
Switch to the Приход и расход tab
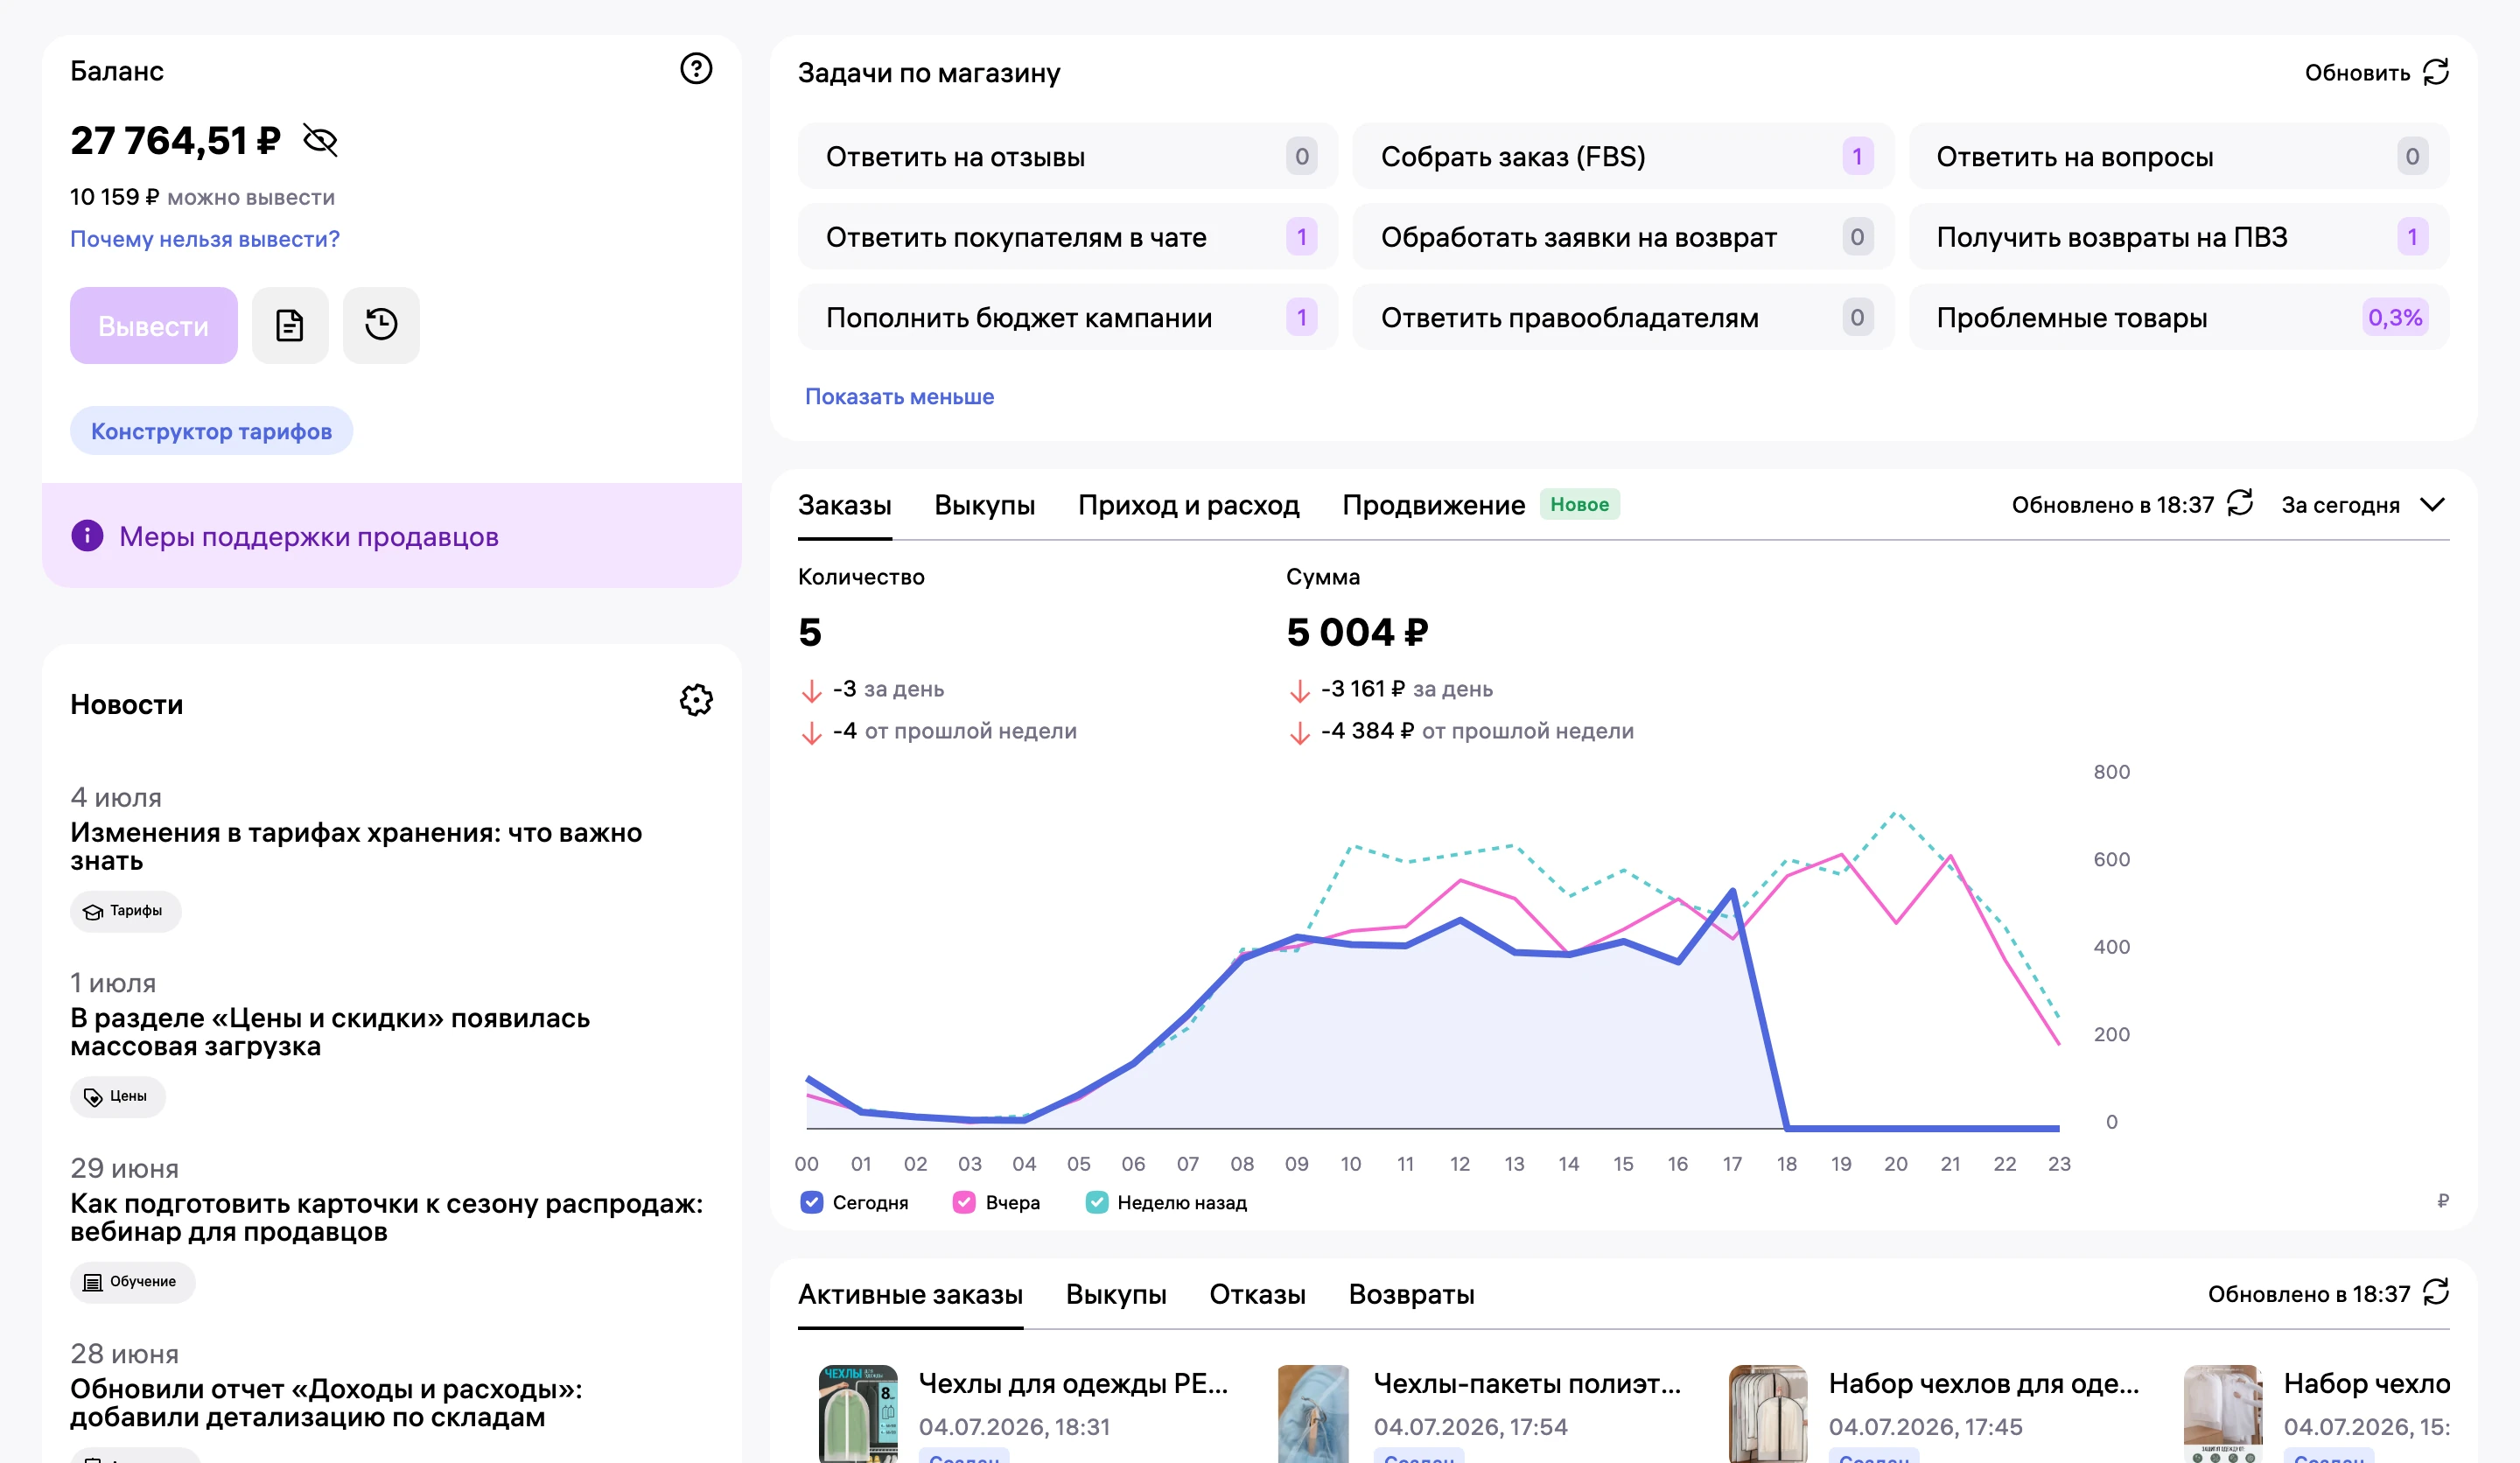tap(1188, 505)
